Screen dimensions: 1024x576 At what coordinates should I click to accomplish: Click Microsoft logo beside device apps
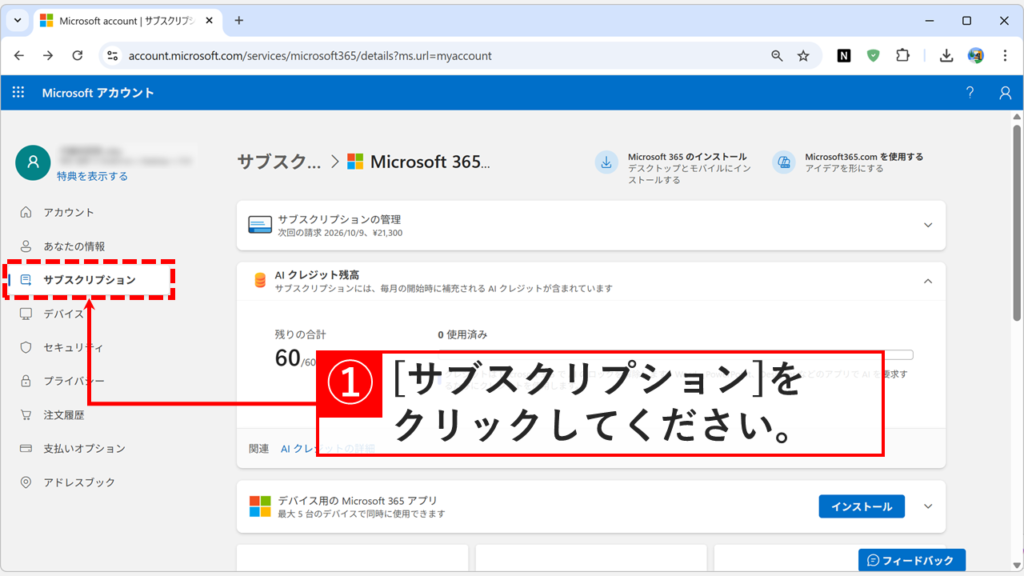260,506
